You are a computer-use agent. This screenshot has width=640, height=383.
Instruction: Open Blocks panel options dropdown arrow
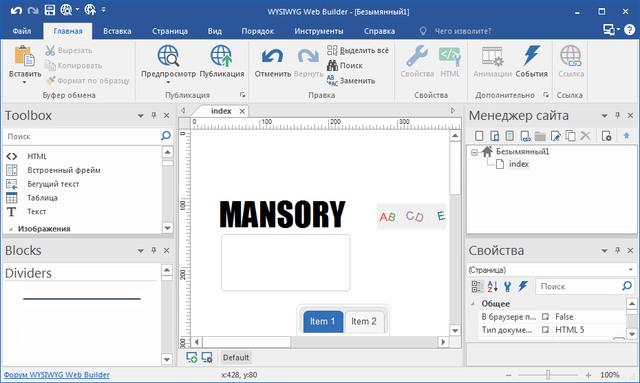(x=140, y=250)
